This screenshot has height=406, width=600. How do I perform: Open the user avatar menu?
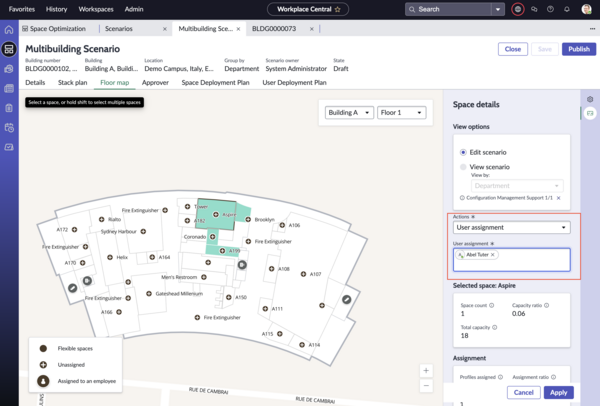(586, 9)
